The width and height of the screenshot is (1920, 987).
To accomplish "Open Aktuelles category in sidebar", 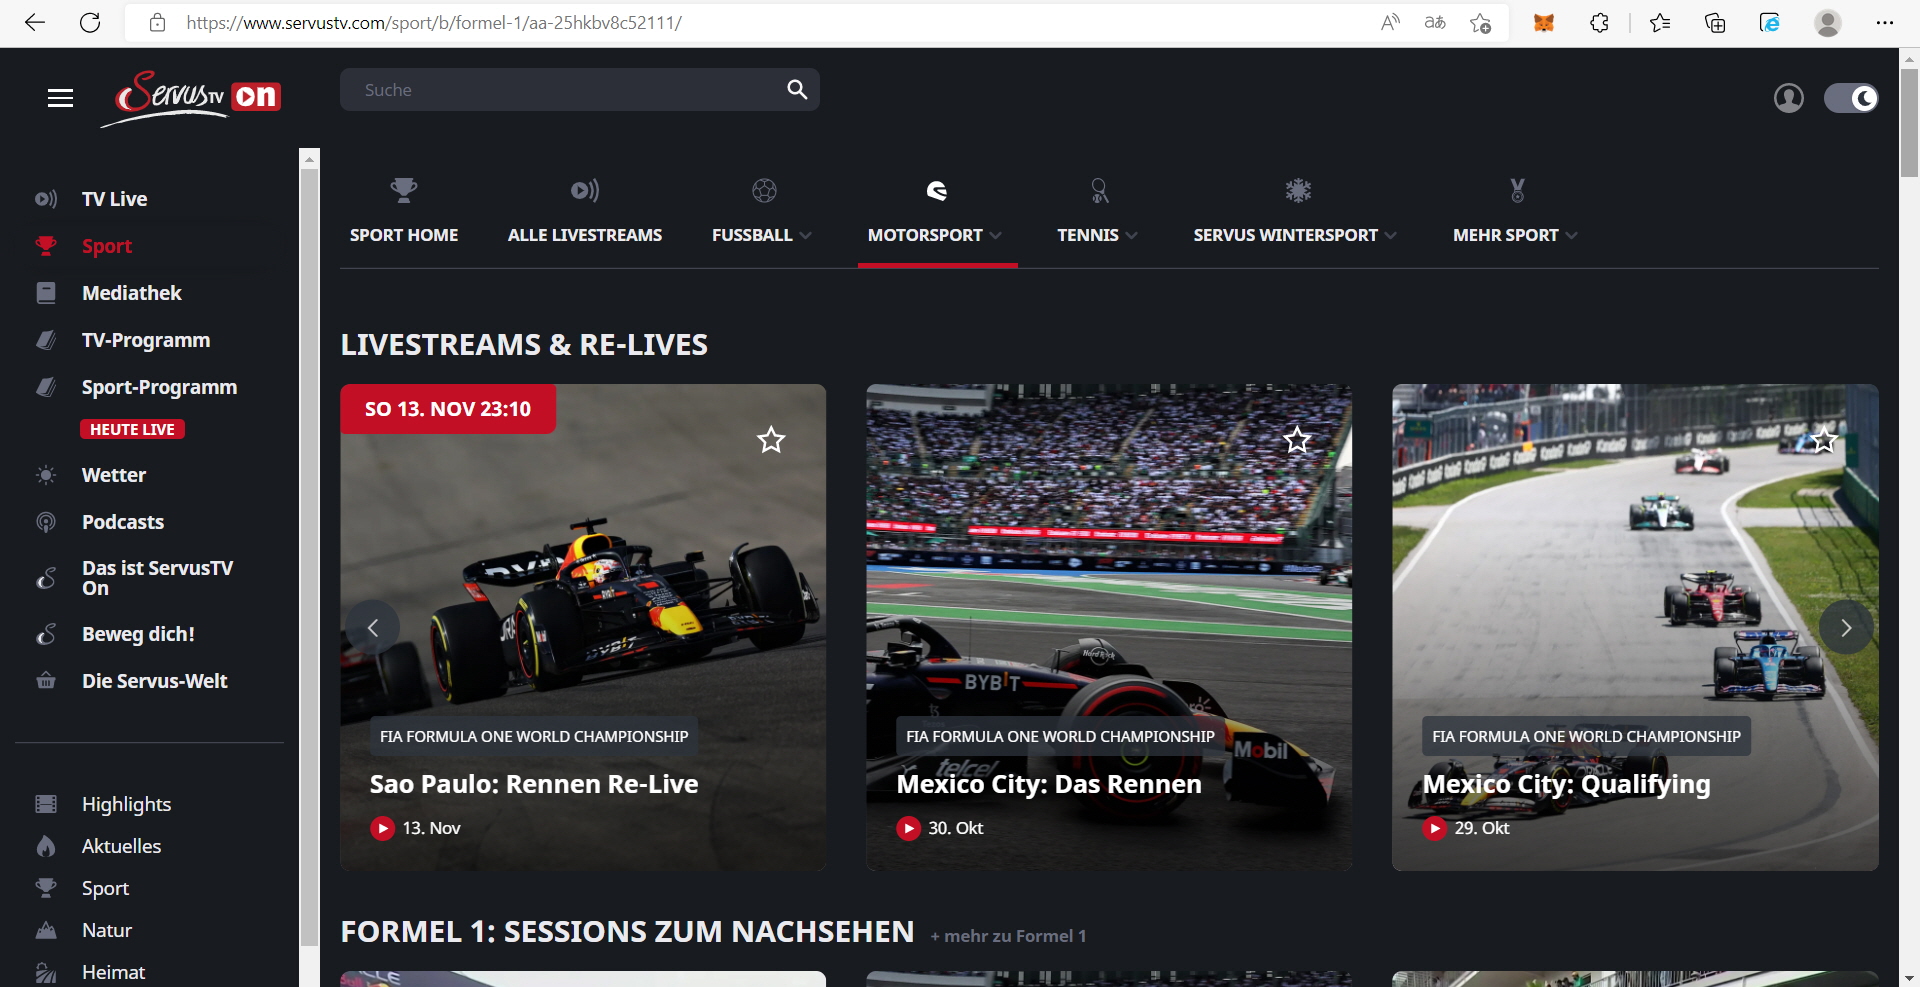I will click(121, 846).
